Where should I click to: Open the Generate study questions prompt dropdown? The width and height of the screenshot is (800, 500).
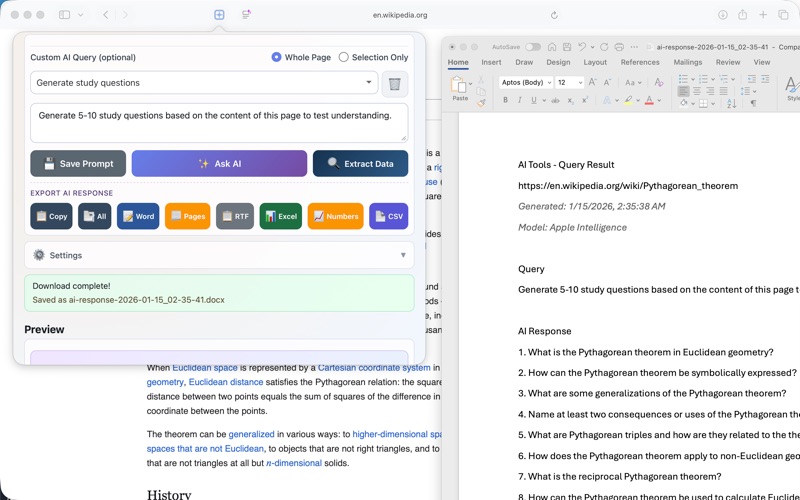point(204,83)
